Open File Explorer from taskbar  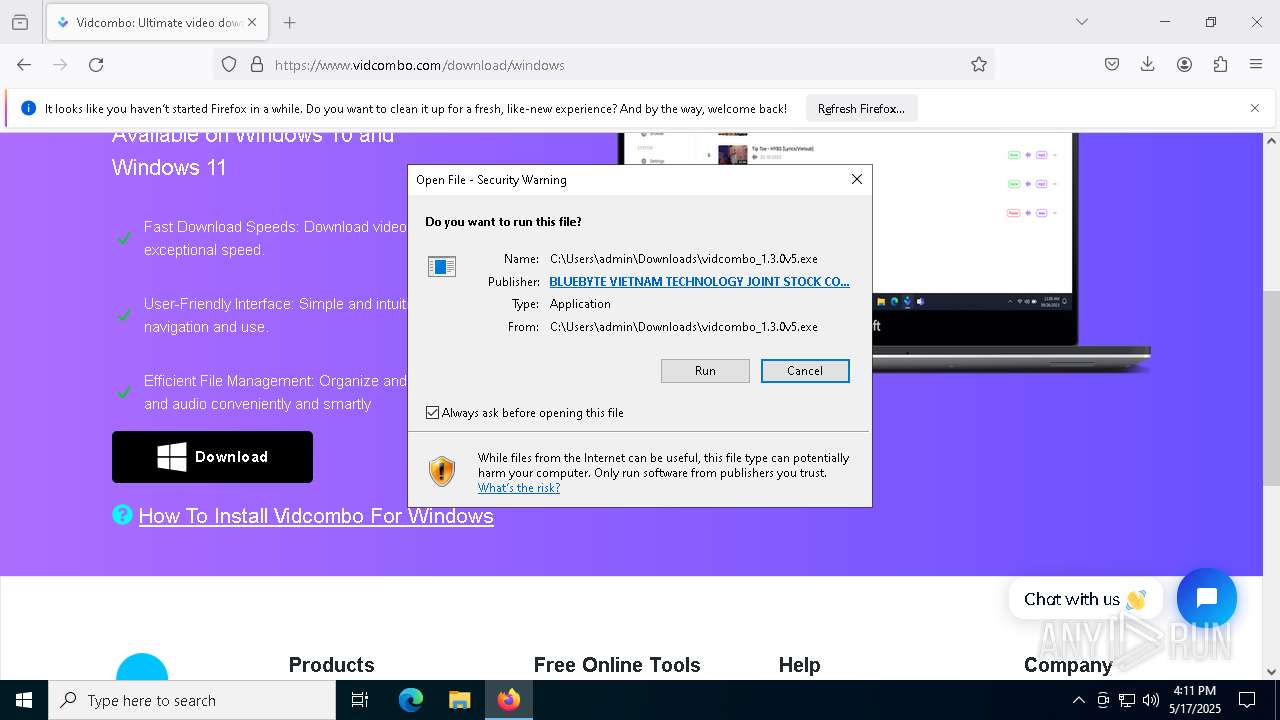(459, 700)
